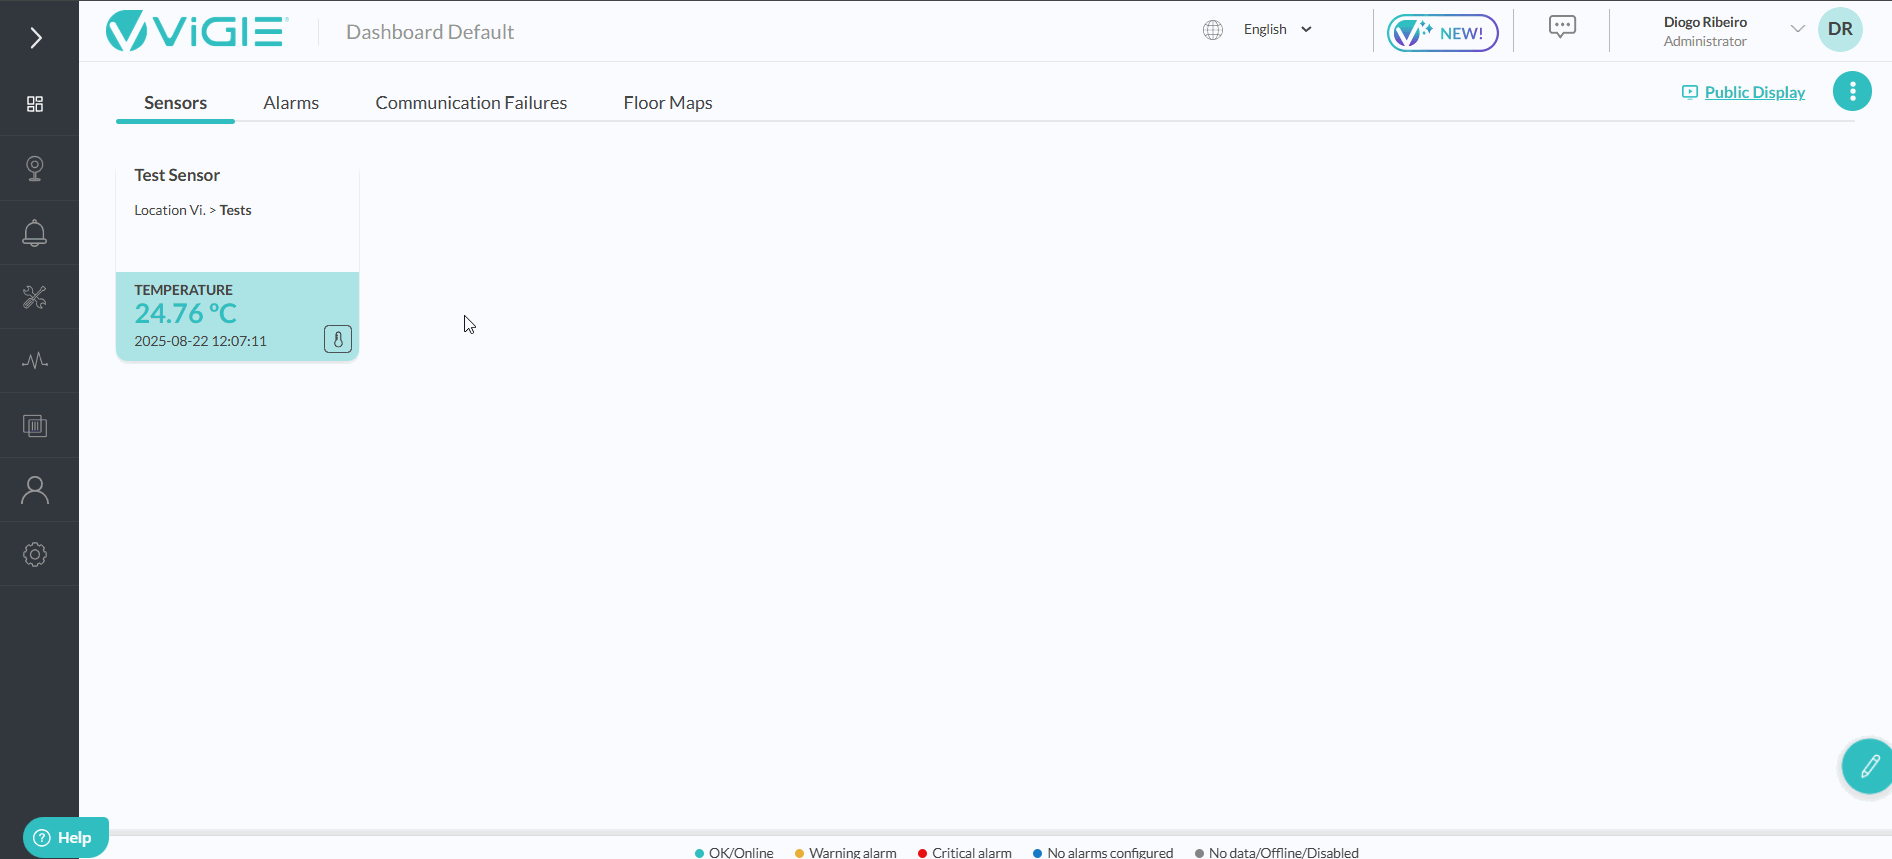
Task: Click the globe language icon
Action: click(1213, 30)
